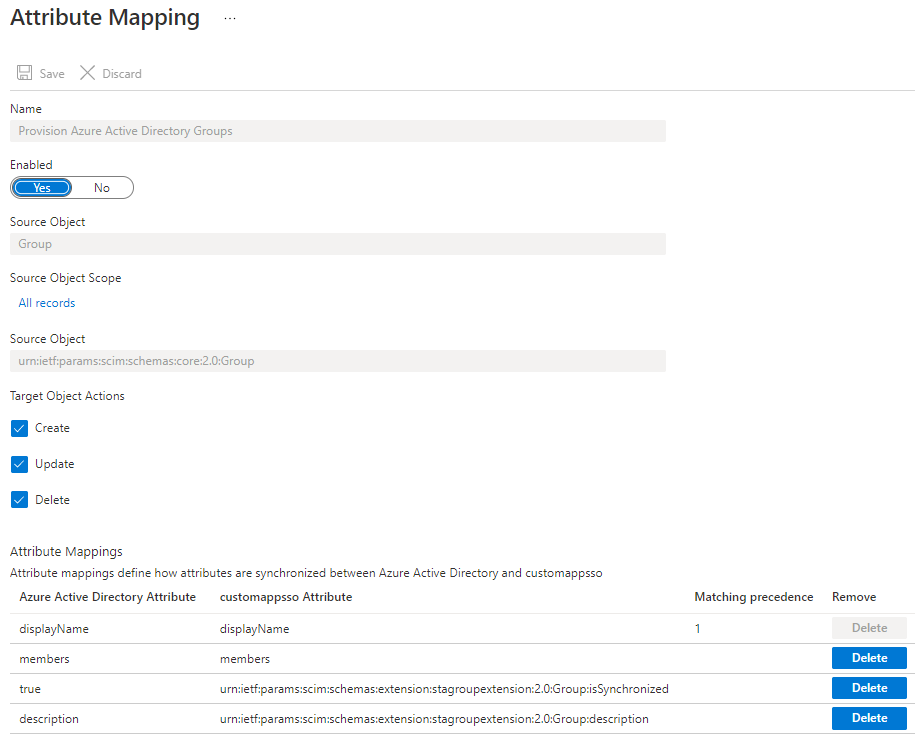Screen dimensions: 915x734
Task: Open the members customappsso attribute mapping
Action: pos(245,659)
